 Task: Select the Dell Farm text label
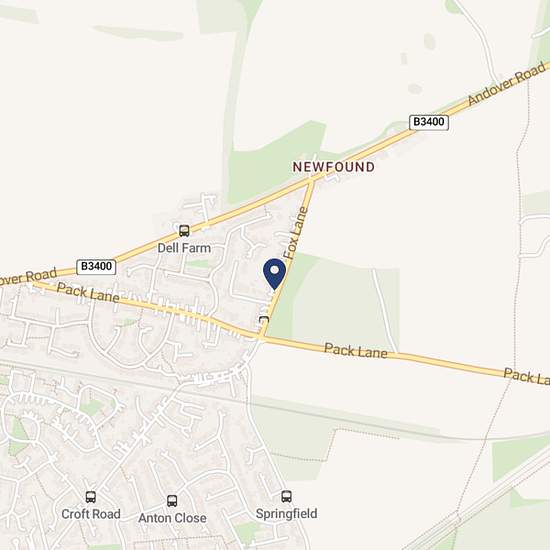point(184,248)
